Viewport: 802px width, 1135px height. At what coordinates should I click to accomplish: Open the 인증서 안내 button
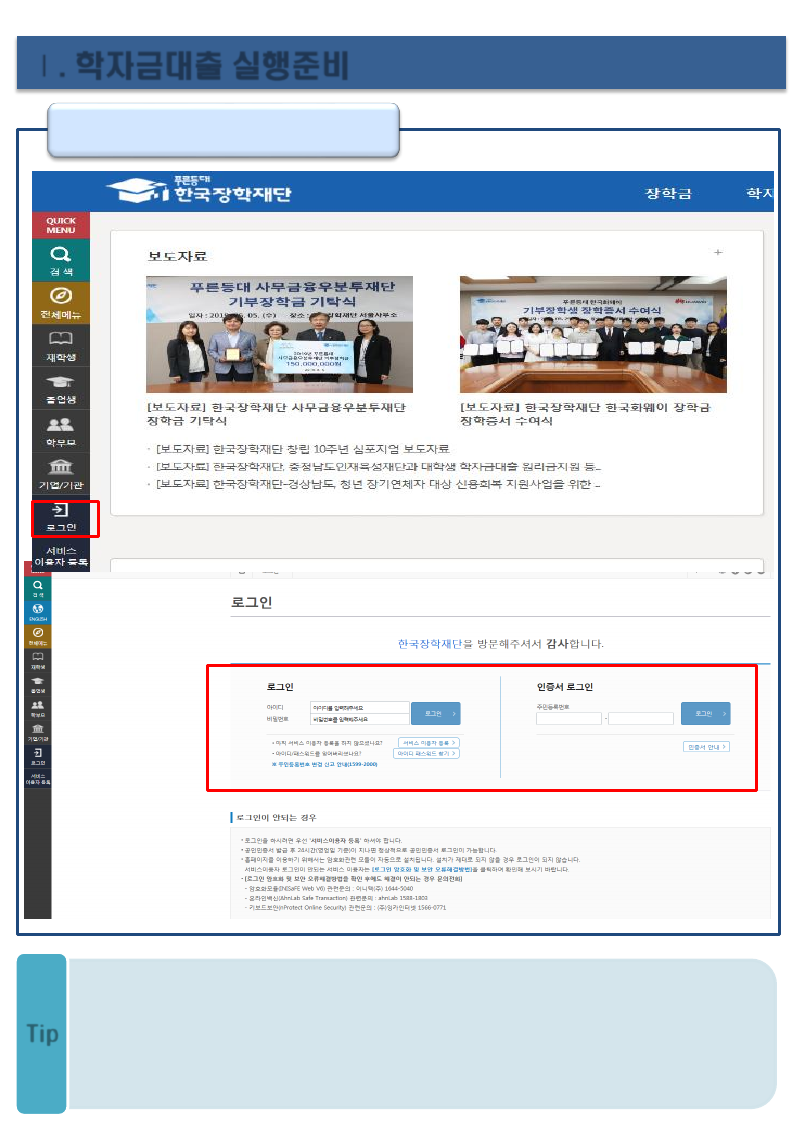tap(706, 747)
